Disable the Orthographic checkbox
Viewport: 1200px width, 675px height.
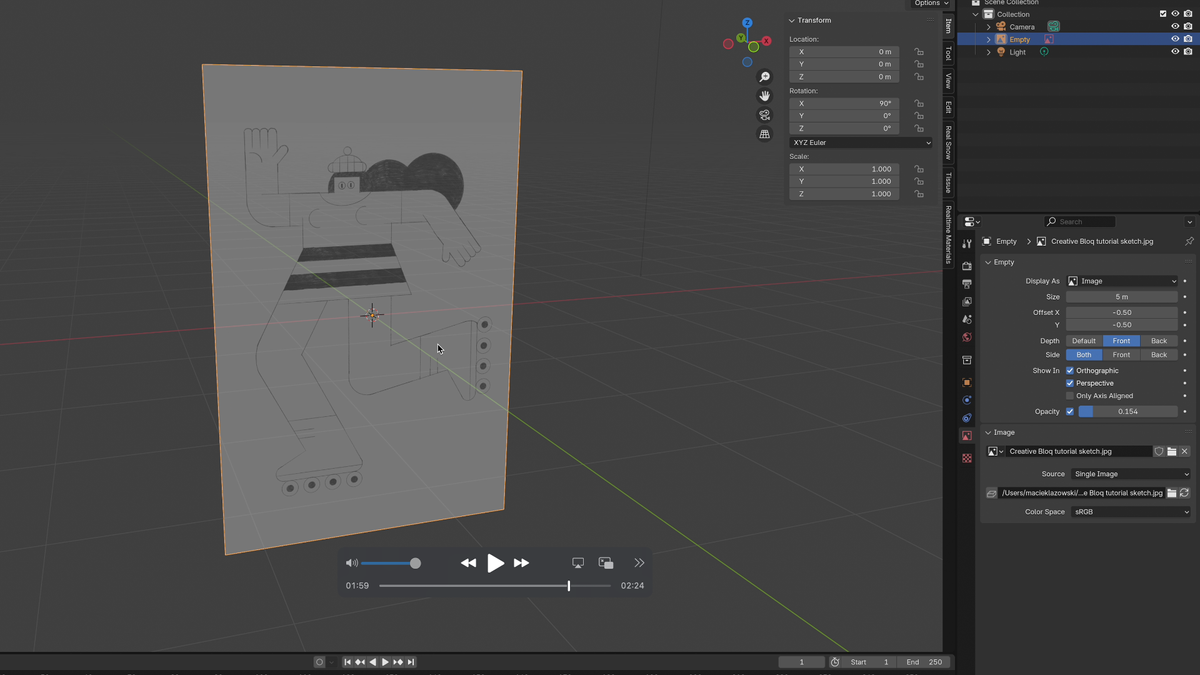pos(1070,370)
